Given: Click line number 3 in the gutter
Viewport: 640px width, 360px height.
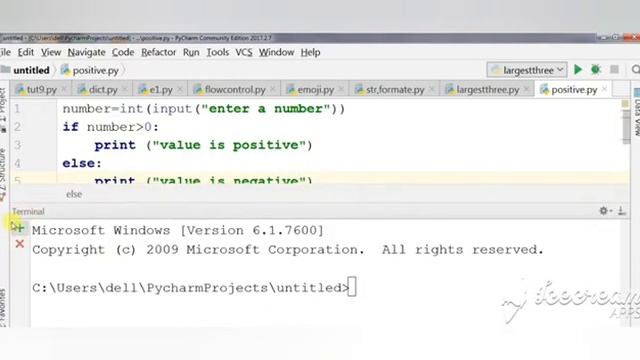Looking at the screenshot, I should 18,145.
